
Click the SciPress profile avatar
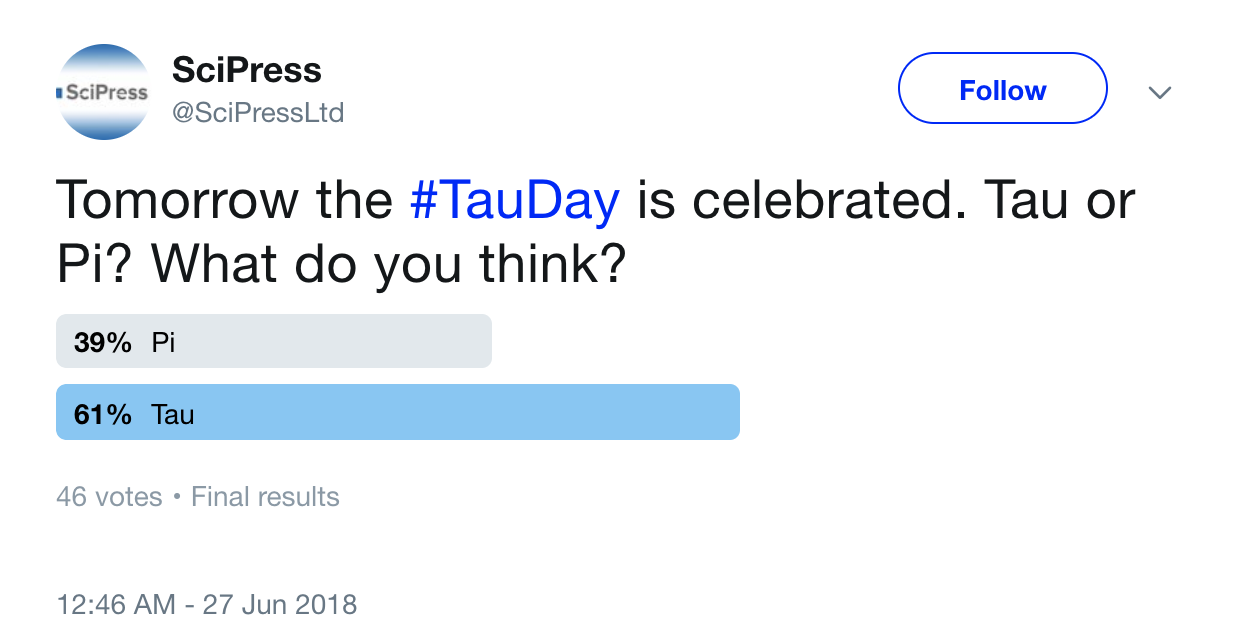tap(103, 91)
